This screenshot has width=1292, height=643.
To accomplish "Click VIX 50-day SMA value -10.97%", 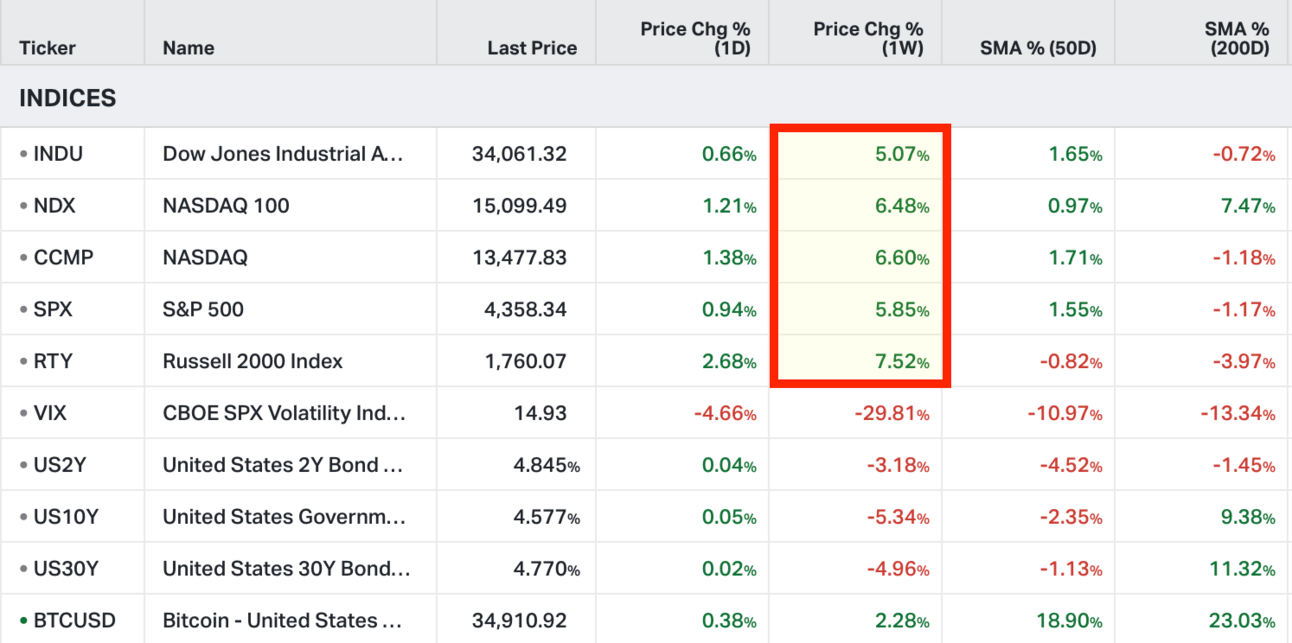I will pos(1066,413).
